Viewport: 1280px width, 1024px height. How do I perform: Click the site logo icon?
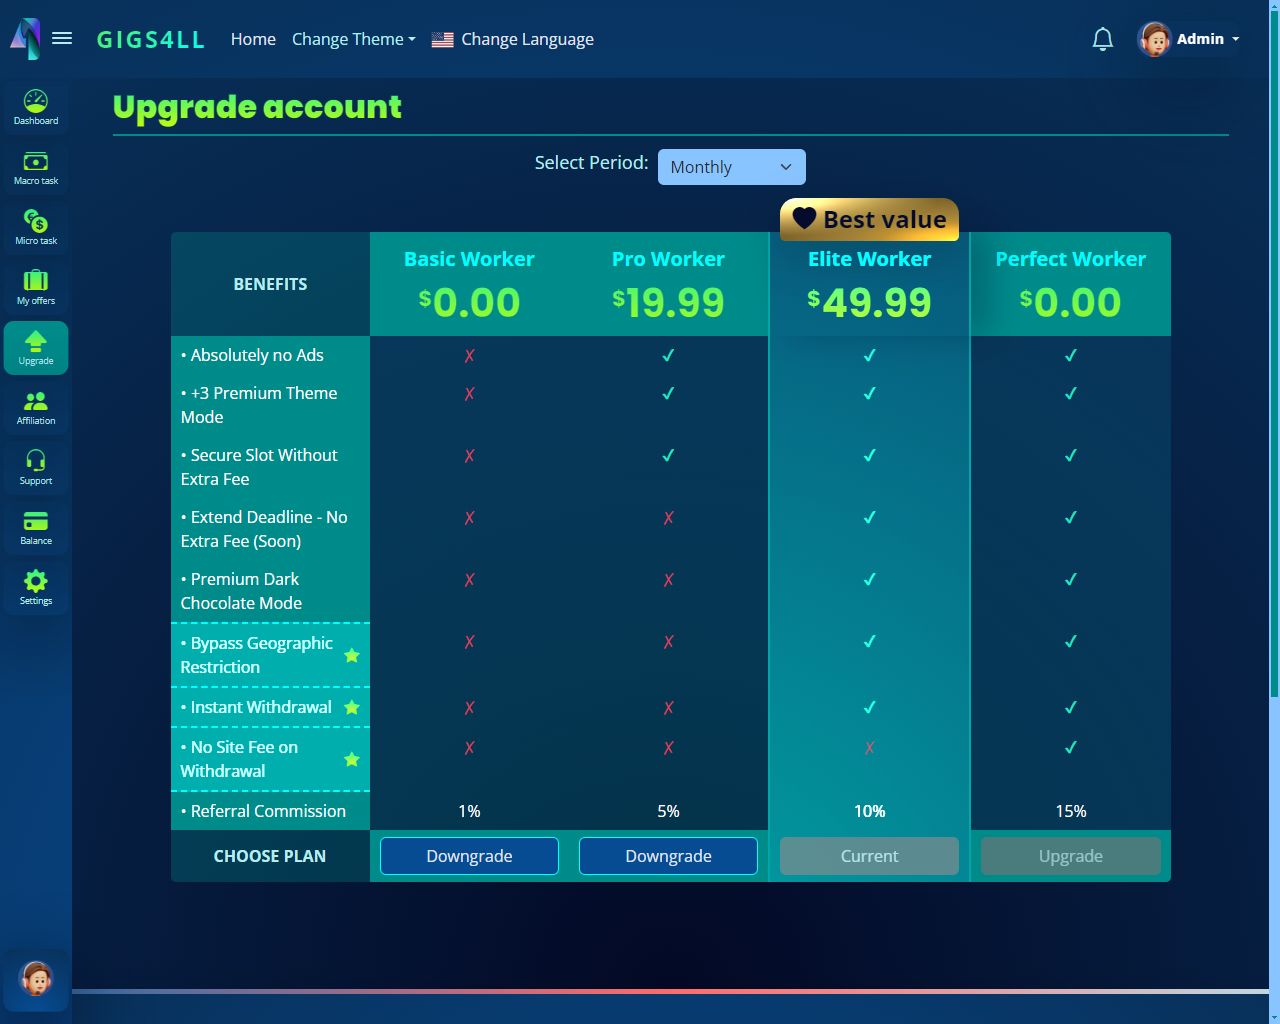pos(25,38)
